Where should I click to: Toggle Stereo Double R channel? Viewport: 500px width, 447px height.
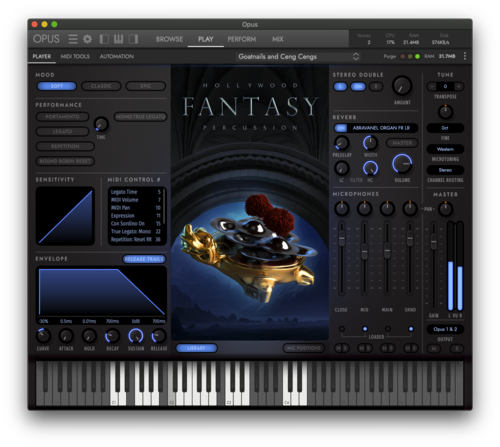[x=376, y=86]
